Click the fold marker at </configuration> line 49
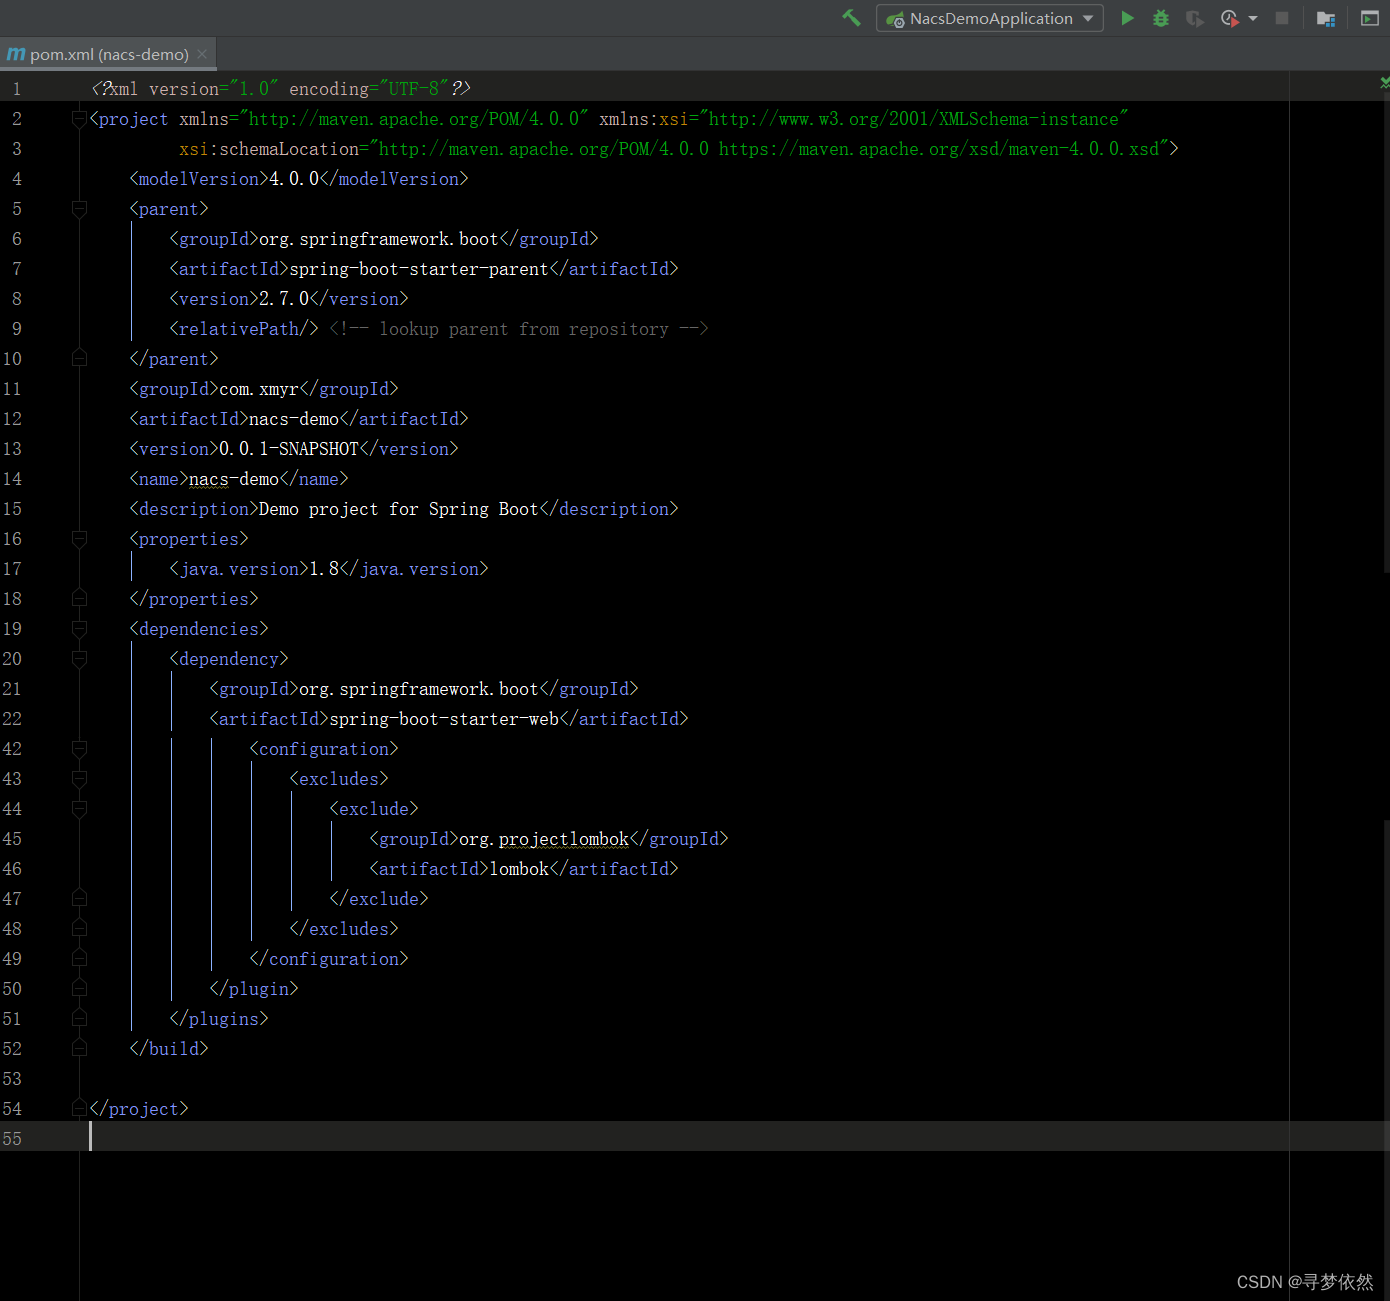 79,959
